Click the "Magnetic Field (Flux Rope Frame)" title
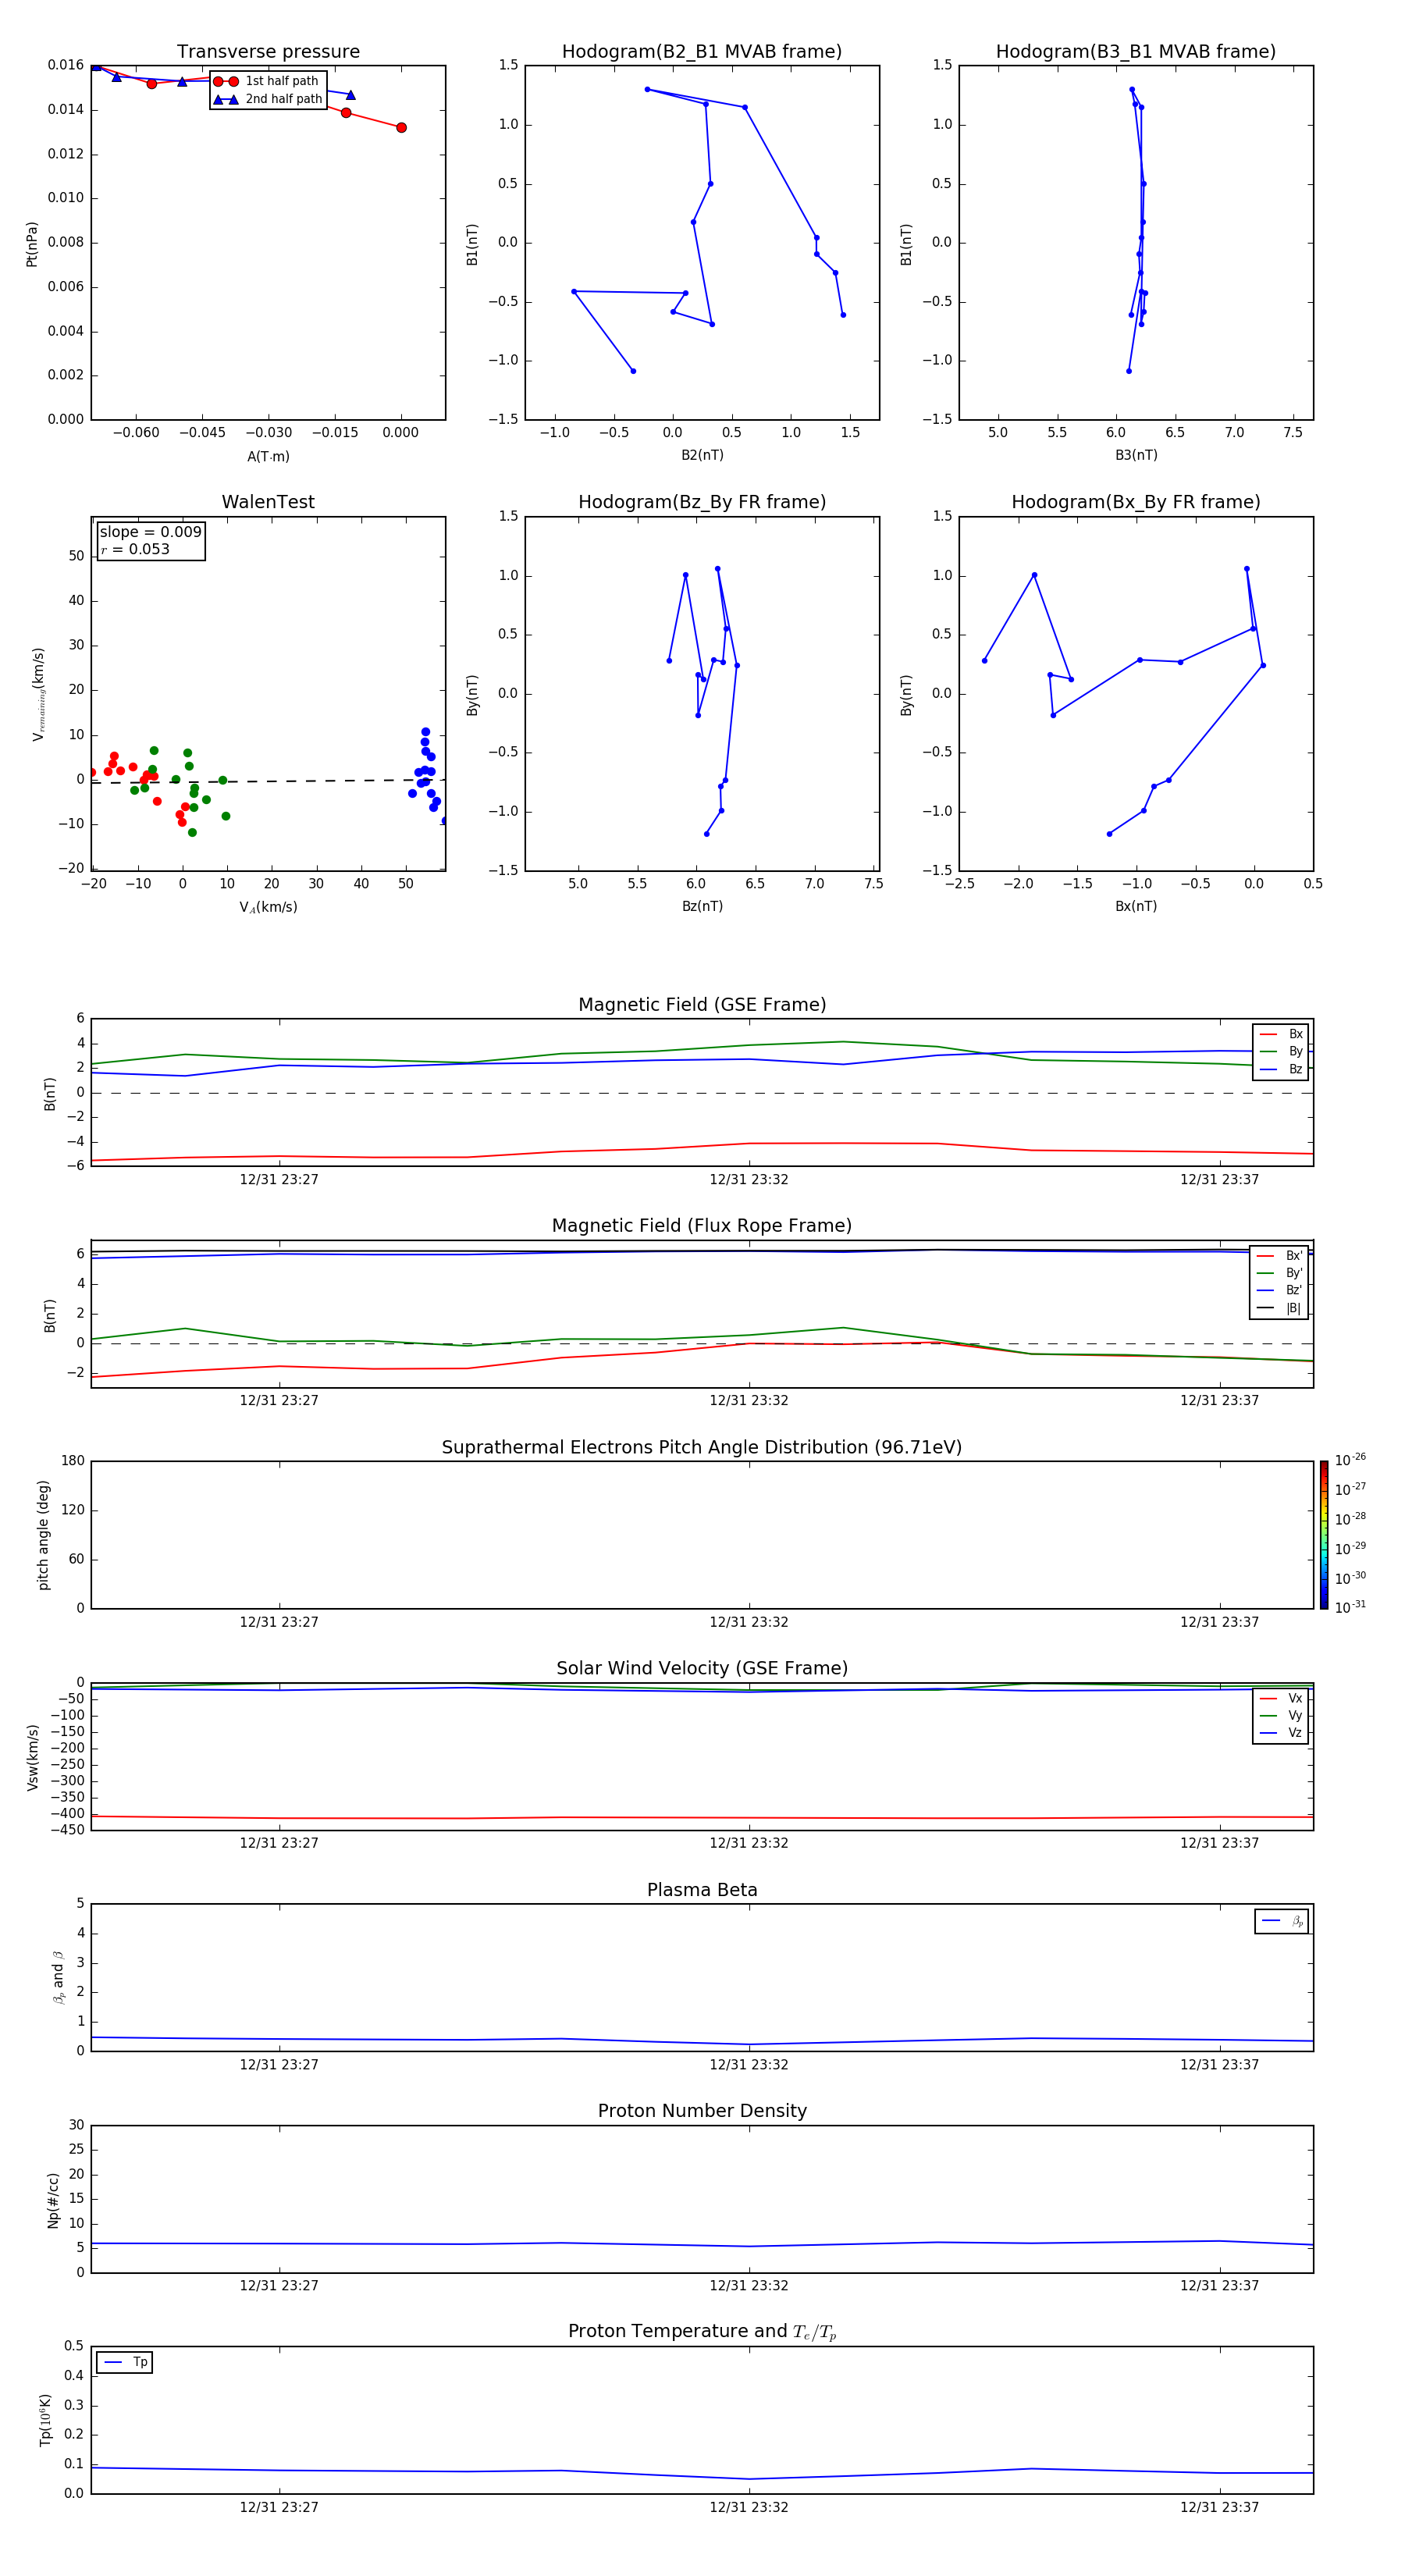This screenshot has width=1405, height=2576. coord(702,1226)
